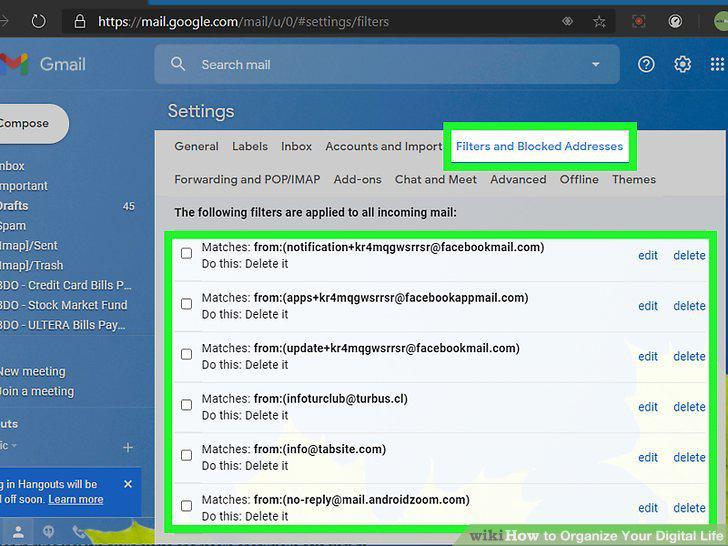Screen dimensions: 728x546
Task: Open the settings gear icon
Action: pyautogui.click(x=682, y=64)
